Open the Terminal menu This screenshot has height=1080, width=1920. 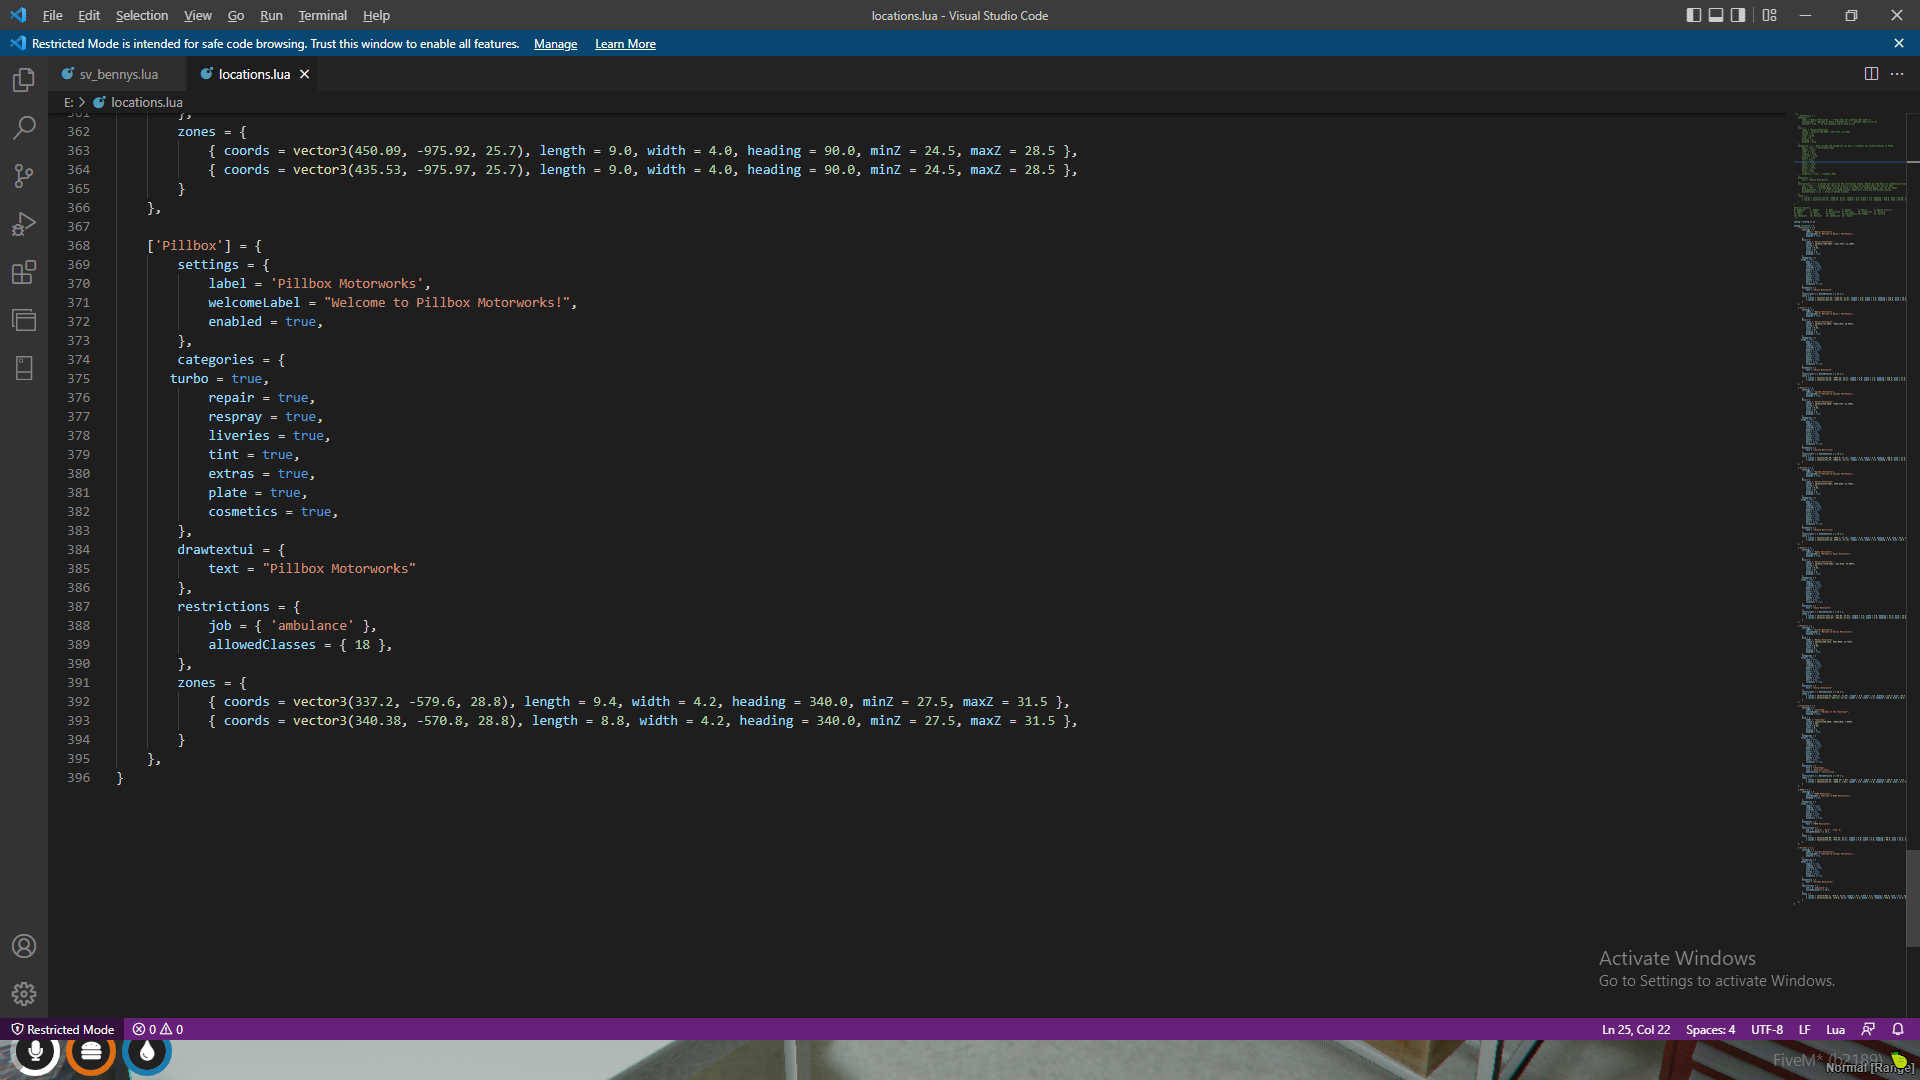tap(322, 15)
